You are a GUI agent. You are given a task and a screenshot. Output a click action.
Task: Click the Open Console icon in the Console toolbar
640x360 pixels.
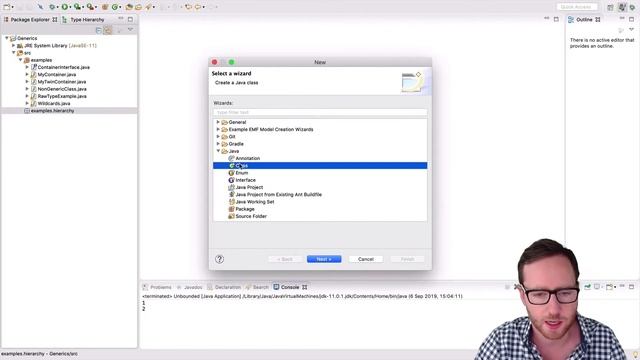point(609,287)
